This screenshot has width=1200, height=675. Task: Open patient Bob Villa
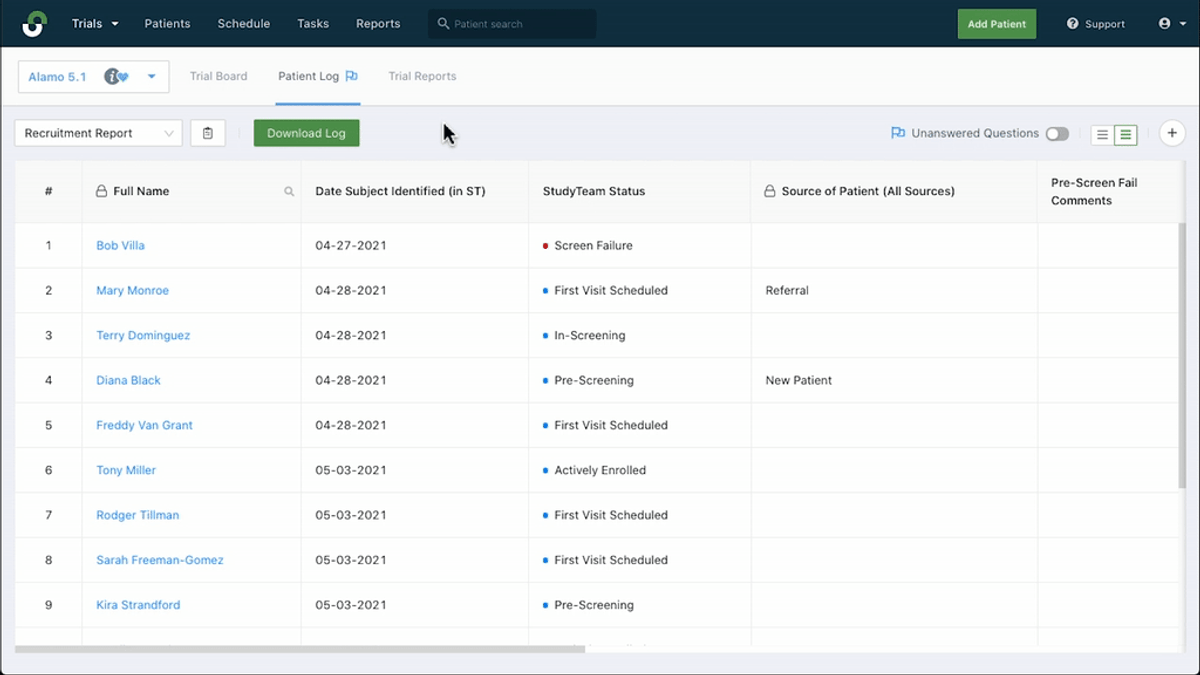click(x=120, y=245)
